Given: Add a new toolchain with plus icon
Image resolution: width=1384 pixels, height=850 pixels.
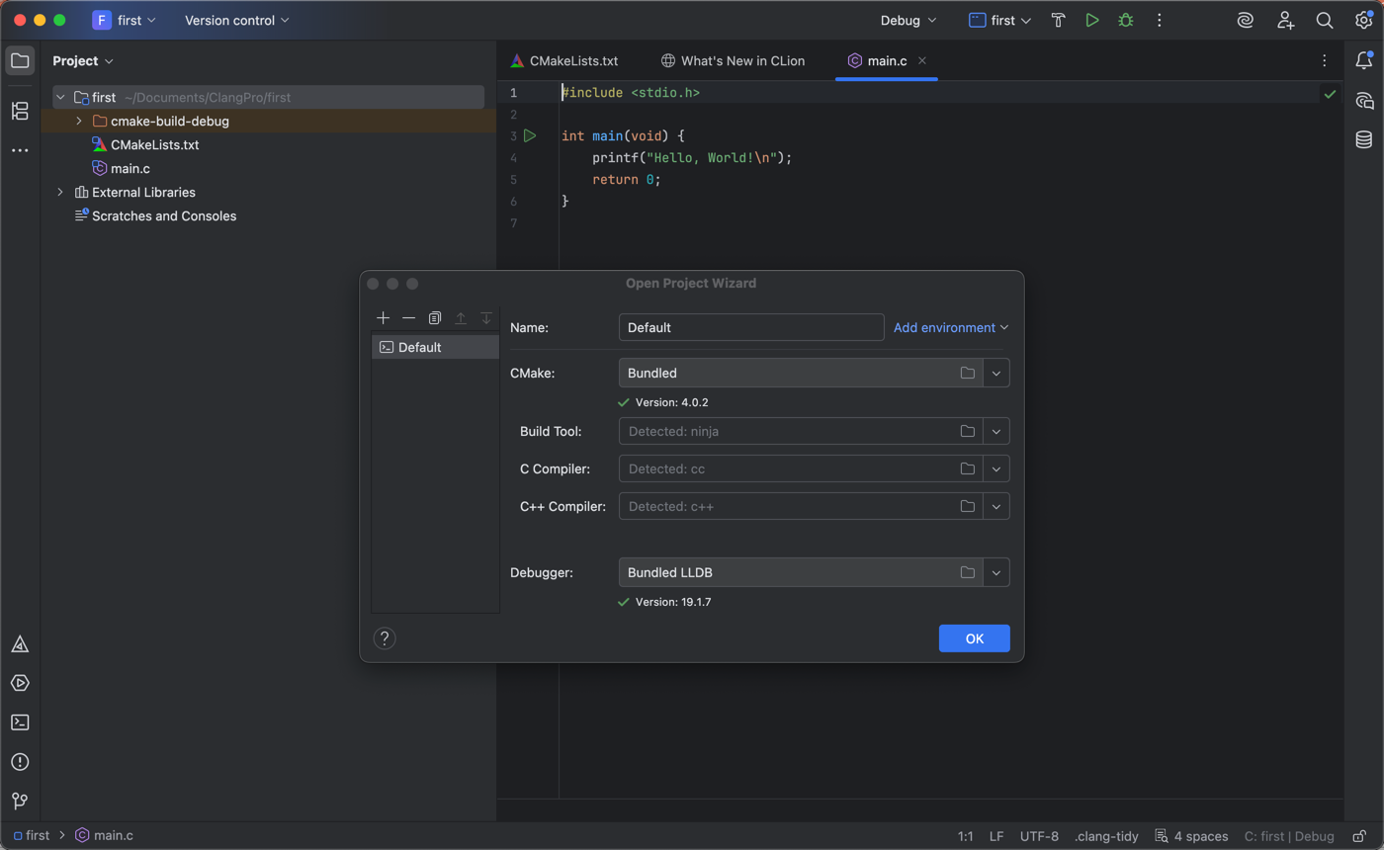Looking at the screenshot, I should (383, 318).
